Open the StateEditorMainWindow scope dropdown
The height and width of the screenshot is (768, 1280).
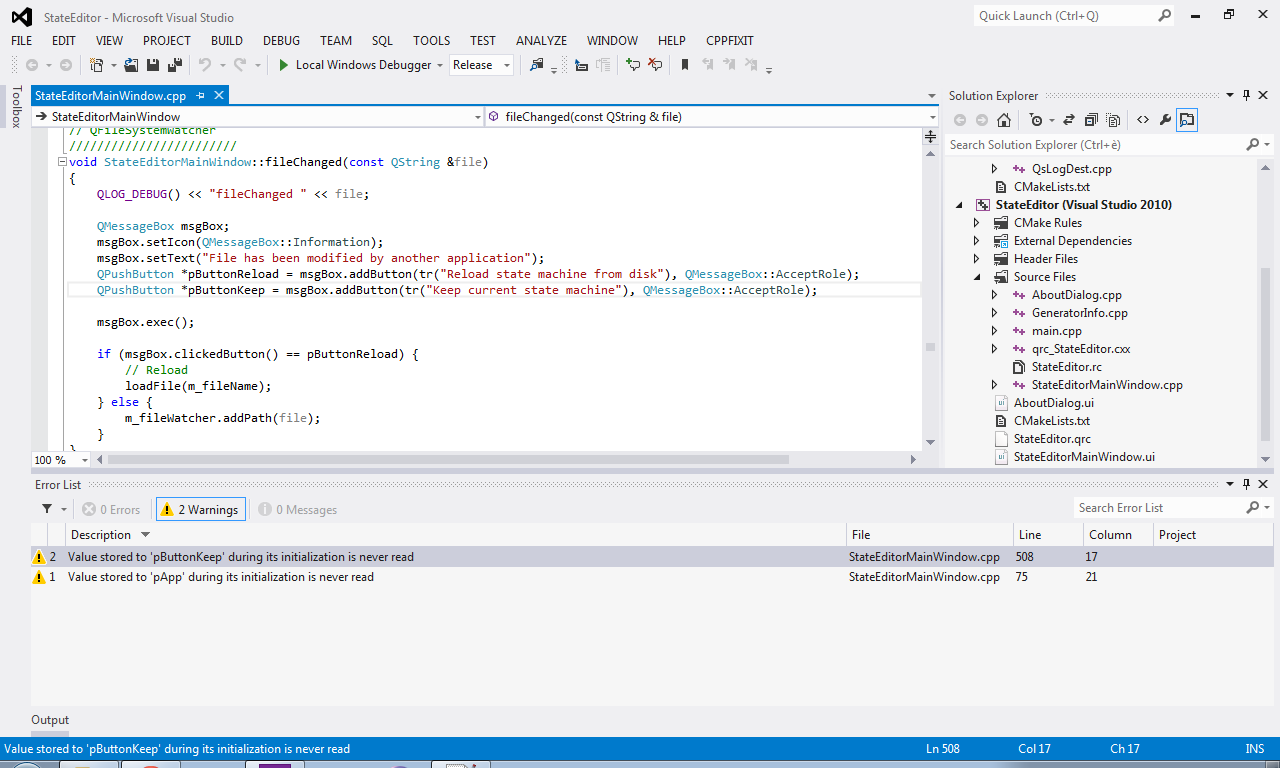(x=477, y=117)
